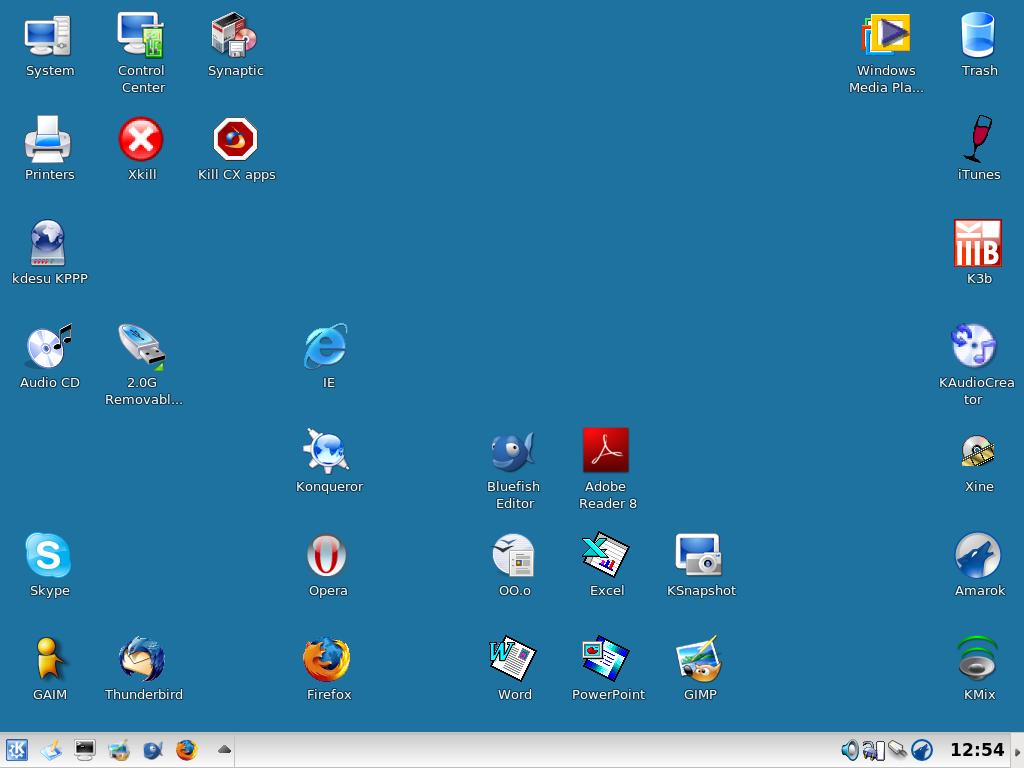Start Thunderbird mail client
The height and width of the screenshot is (768, 1024).
[142, 660]
